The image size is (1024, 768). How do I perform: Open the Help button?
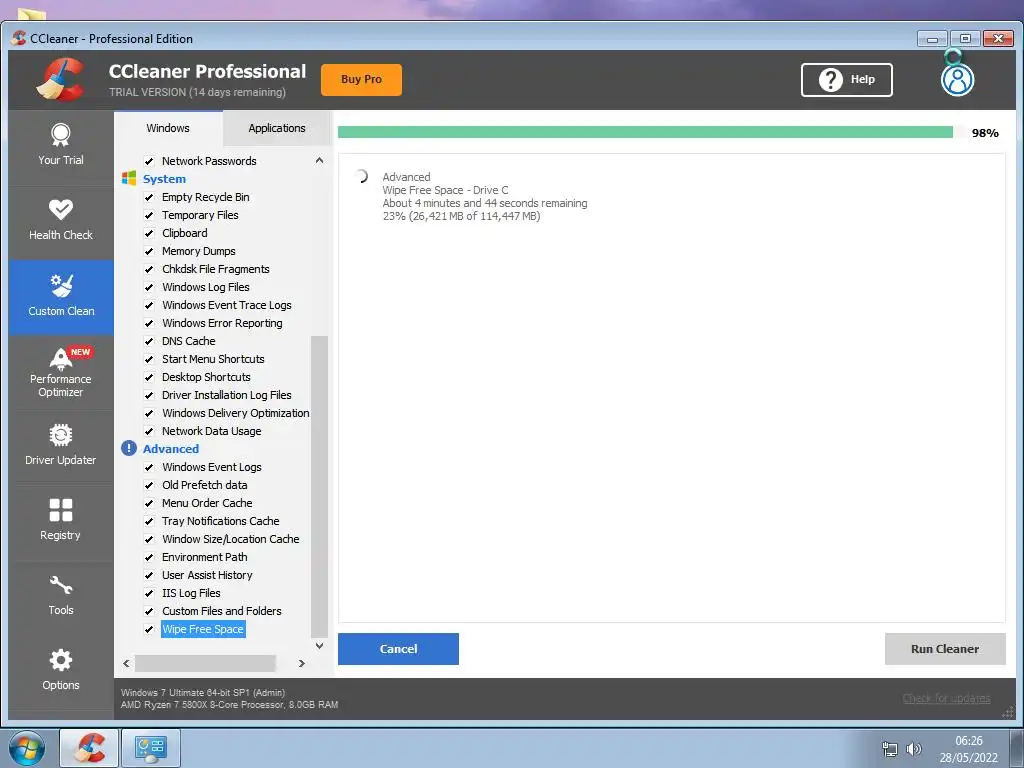tap(846, 80)
